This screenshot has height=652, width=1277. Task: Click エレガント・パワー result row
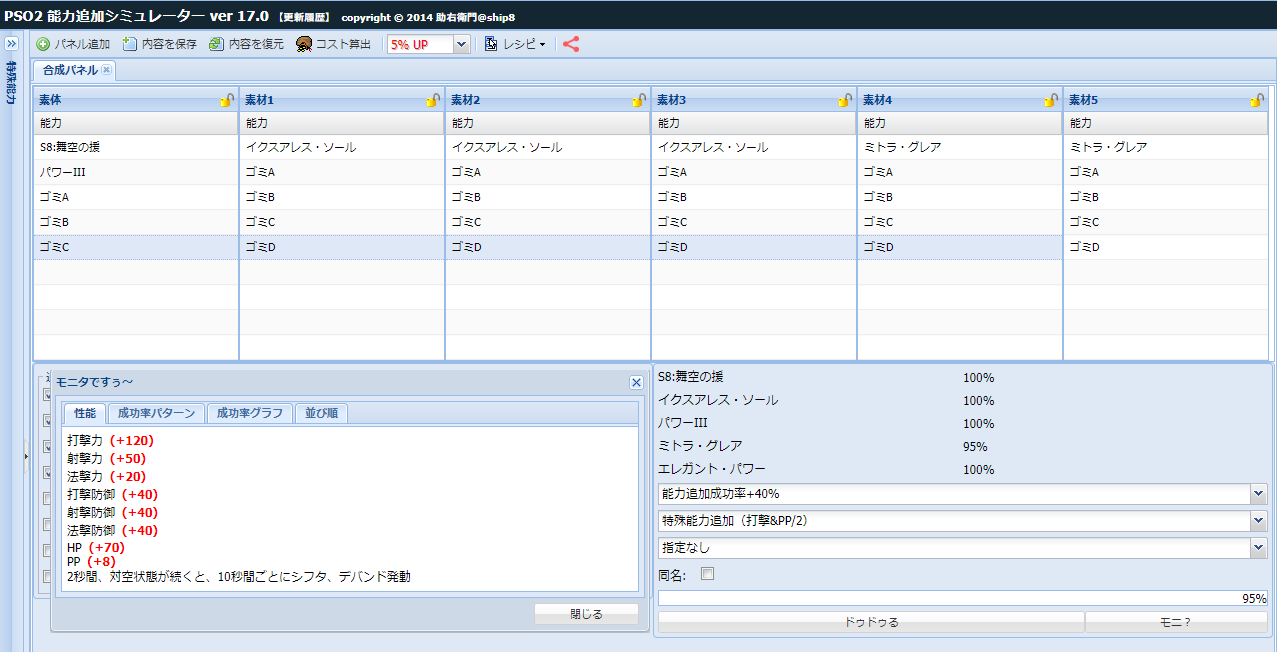pos(827,469)
